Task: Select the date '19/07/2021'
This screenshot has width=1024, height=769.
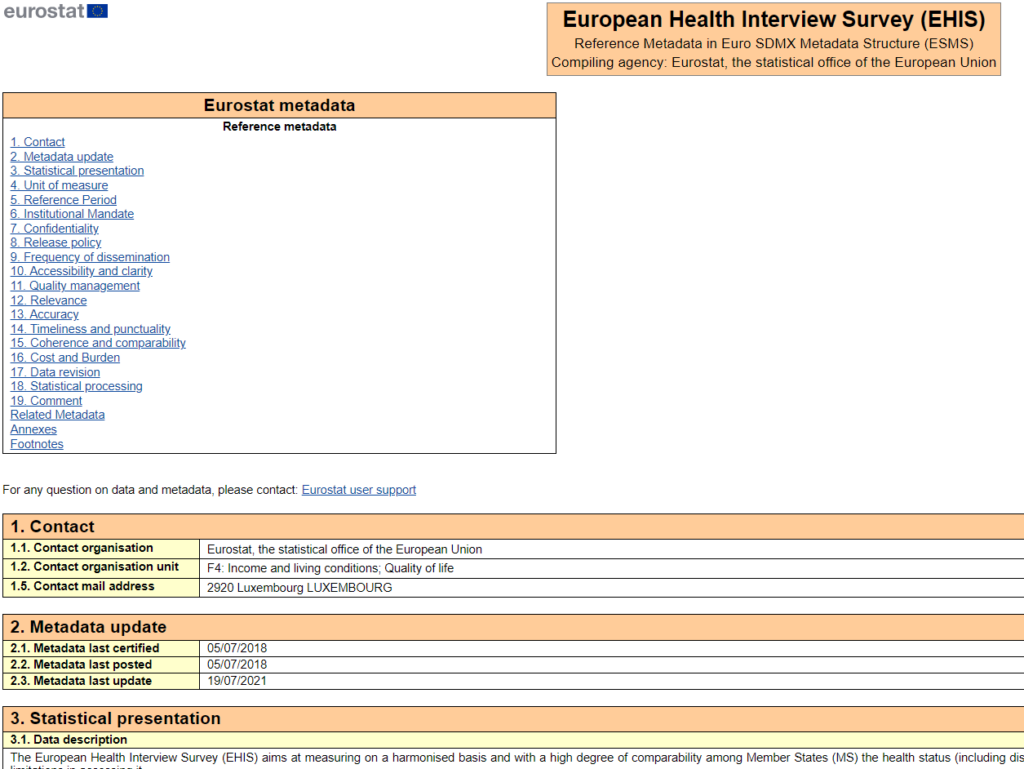Action: click(237, 681)
